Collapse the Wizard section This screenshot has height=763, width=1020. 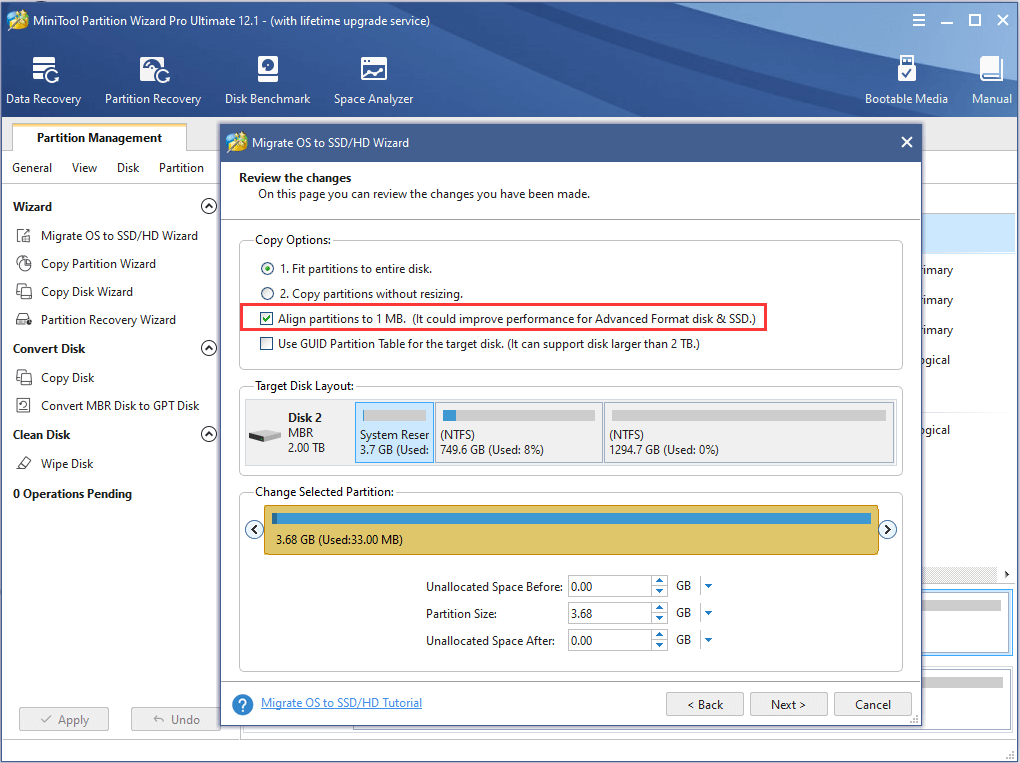coord(208,206)
